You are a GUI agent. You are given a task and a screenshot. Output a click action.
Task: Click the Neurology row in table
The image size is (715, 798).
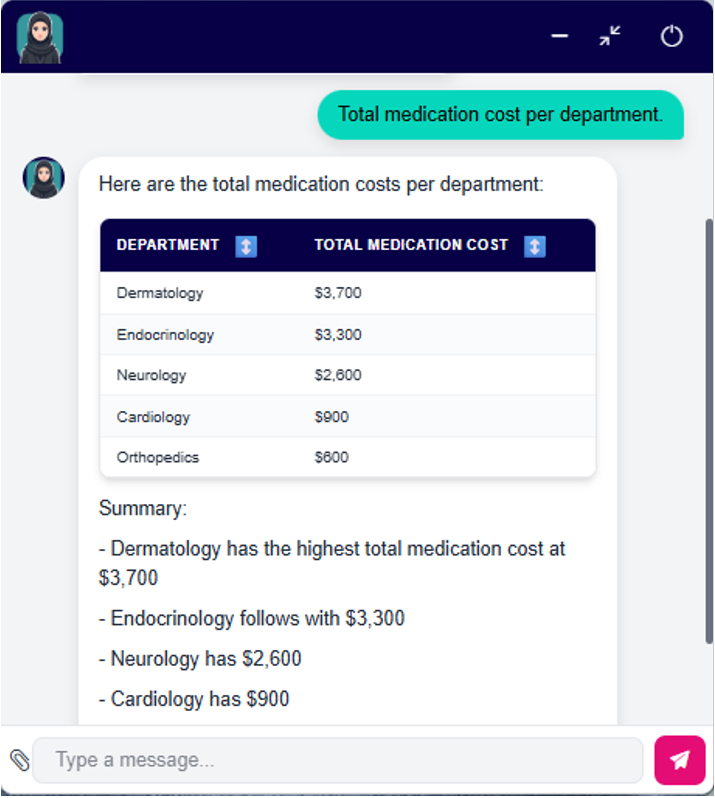347,376
